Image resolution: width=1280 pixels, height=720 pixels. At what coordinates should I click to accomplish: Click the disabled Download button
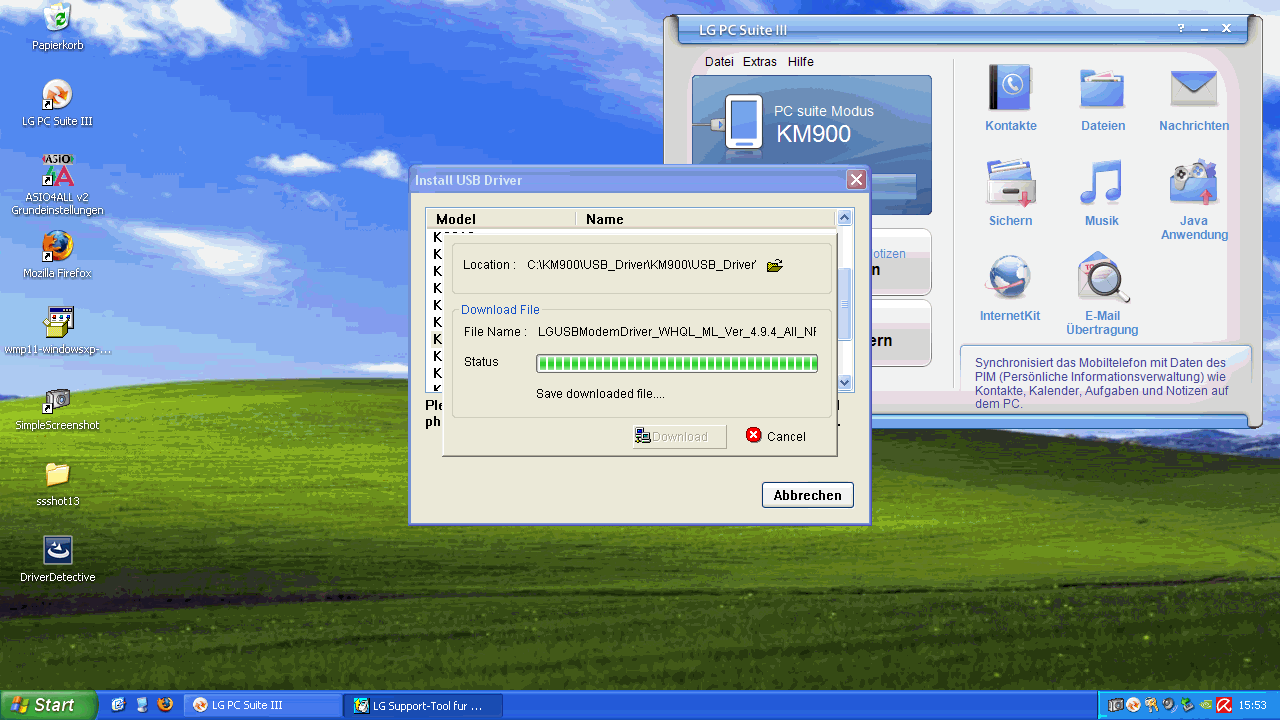point(680,436)
